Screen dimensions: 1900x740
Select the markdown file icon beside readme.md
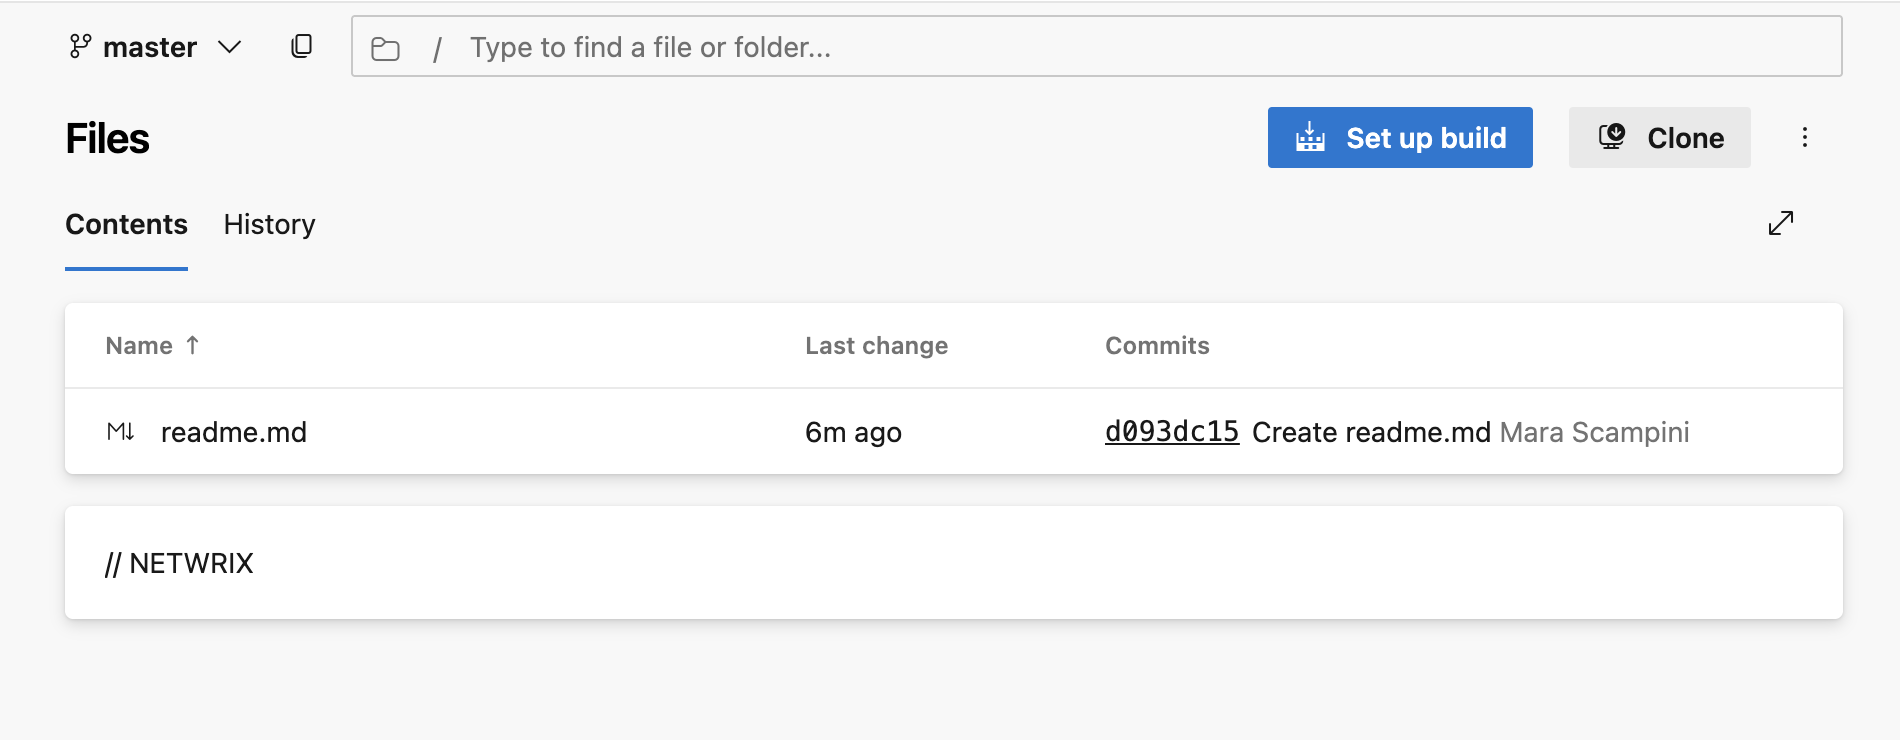(x=119, y=431)
